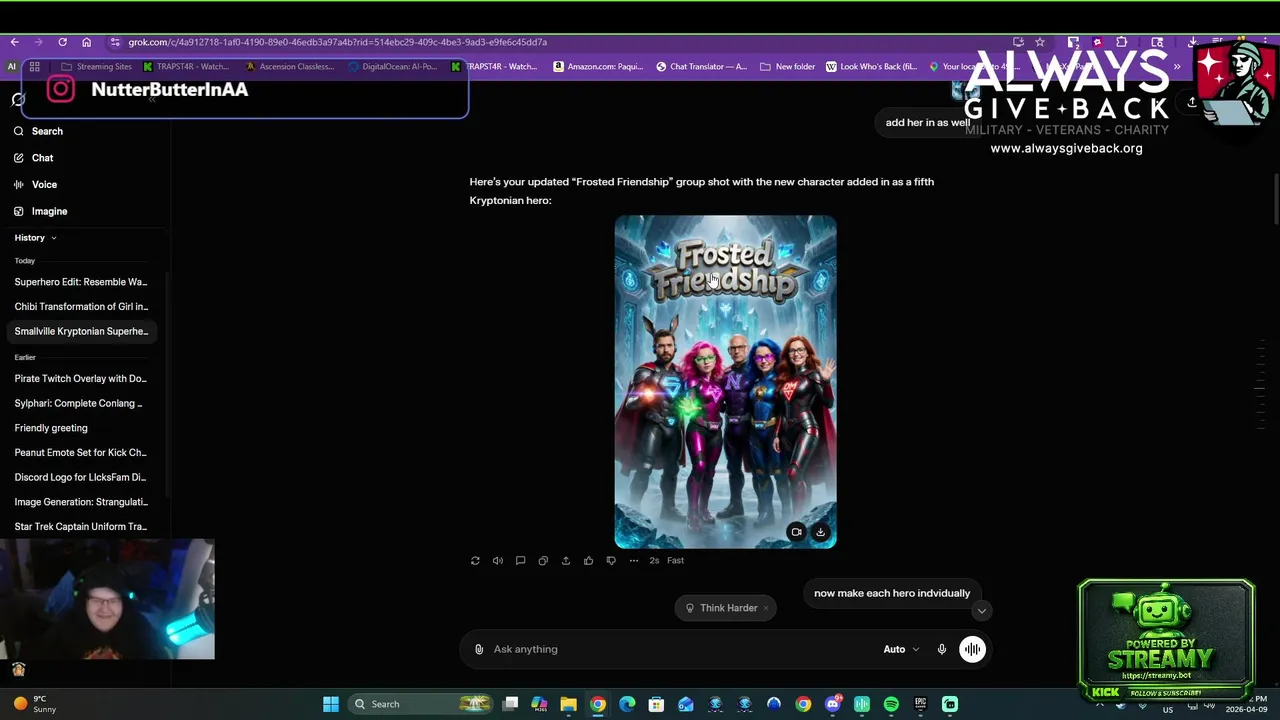Go to browser home page
The image size is (1280, 720).
coord(86,42)
